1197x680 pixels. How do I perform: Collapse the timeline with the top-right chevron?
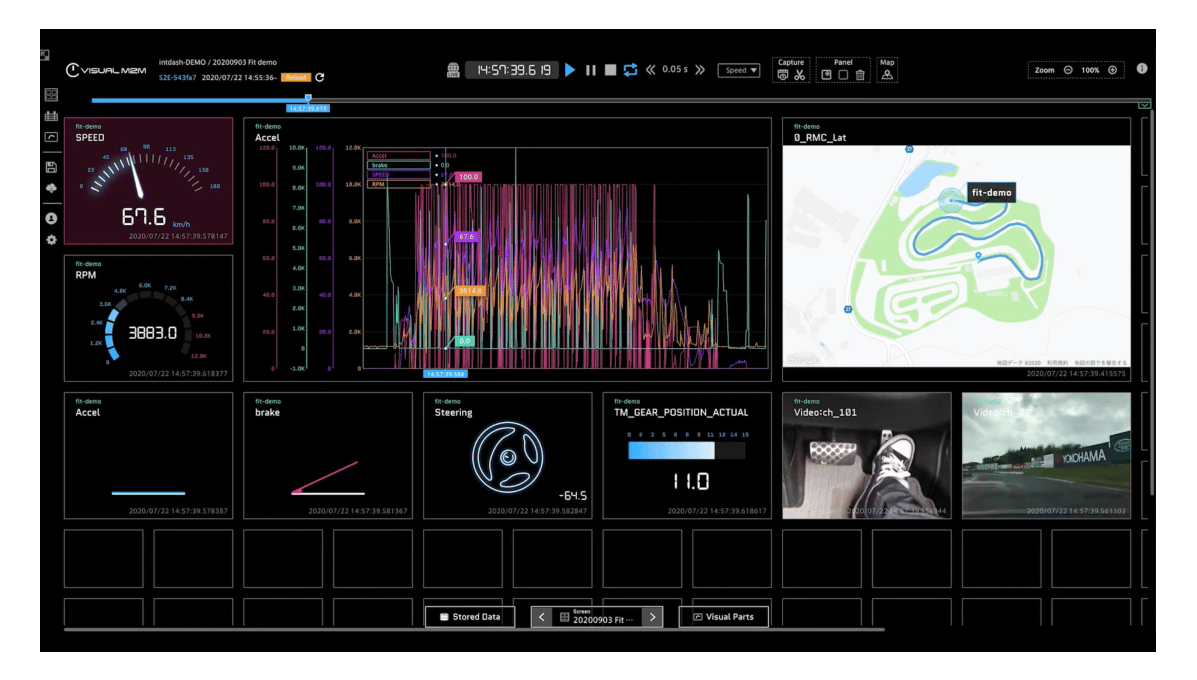point(1144,105)
